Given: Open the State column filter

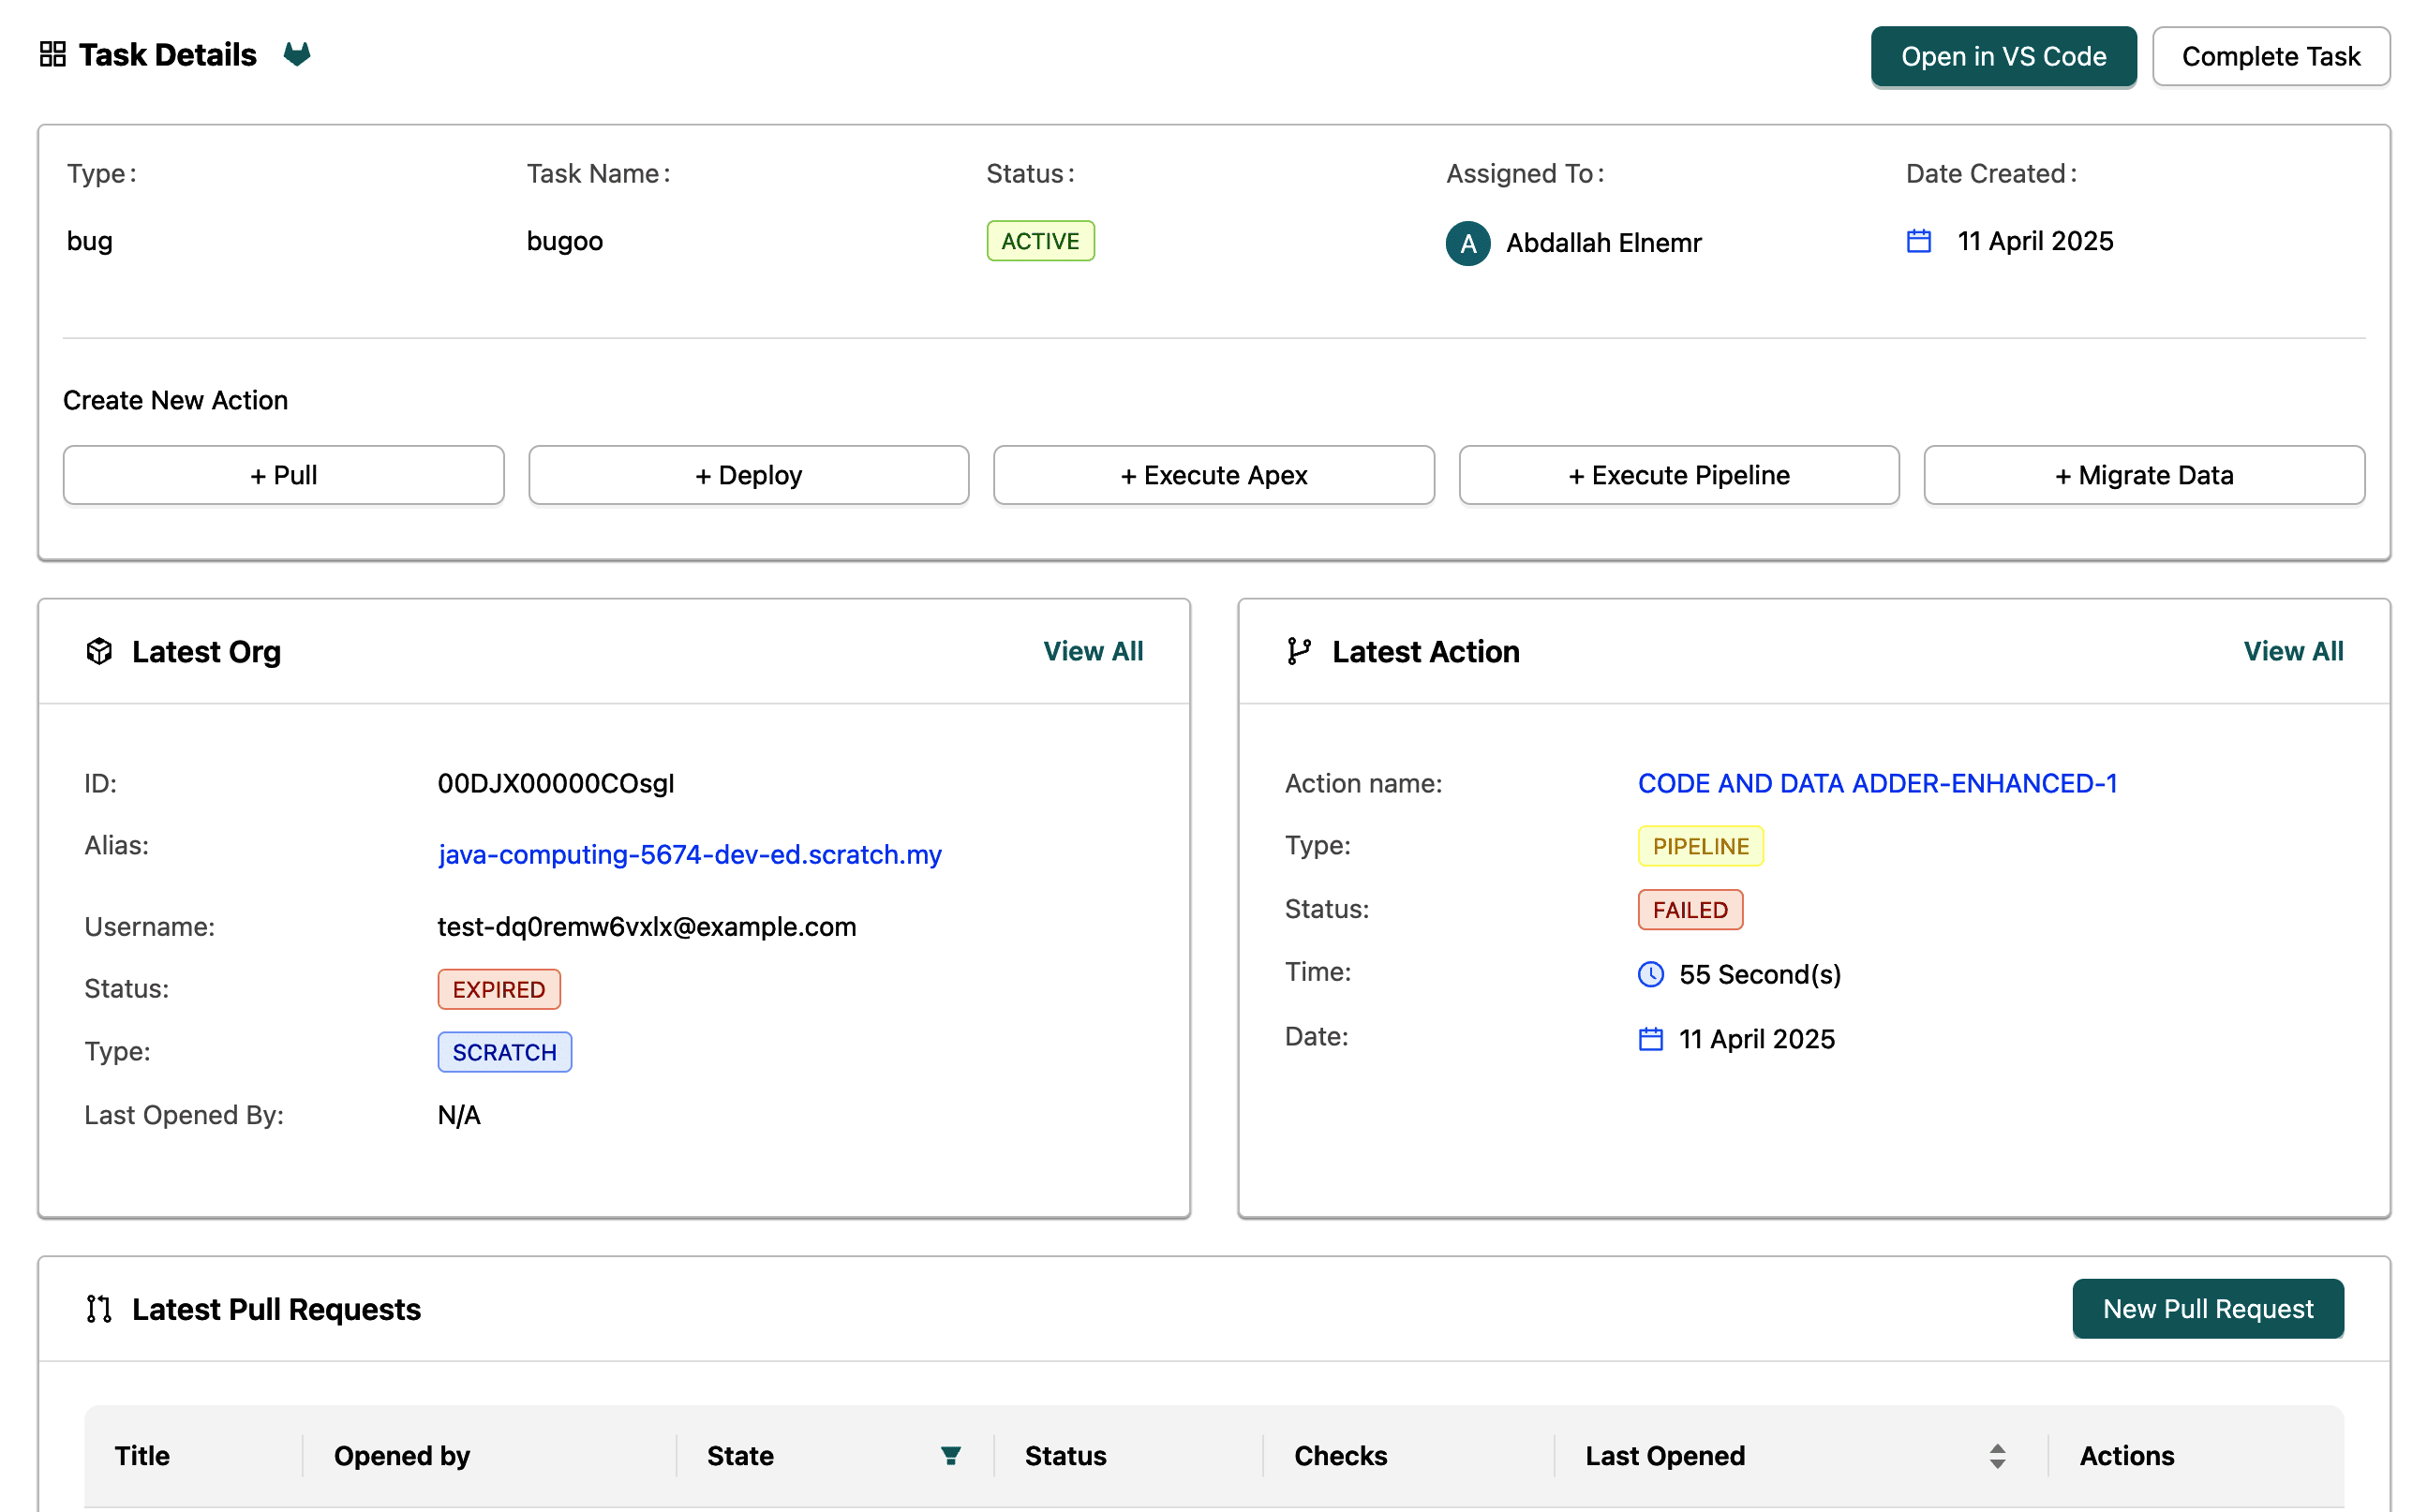Looking at the screenshot, I should tap(951, 1456).
